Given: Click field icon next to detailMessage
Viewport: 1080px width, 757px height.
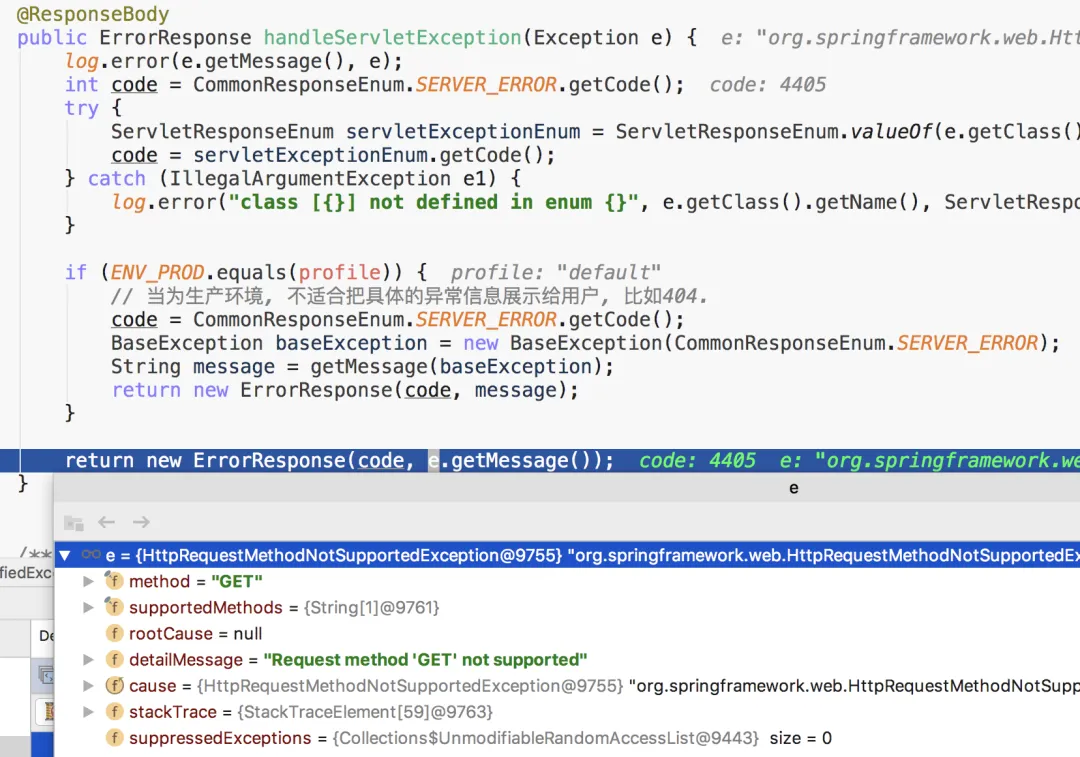Looking at the screenshot, I should point(114,660).
